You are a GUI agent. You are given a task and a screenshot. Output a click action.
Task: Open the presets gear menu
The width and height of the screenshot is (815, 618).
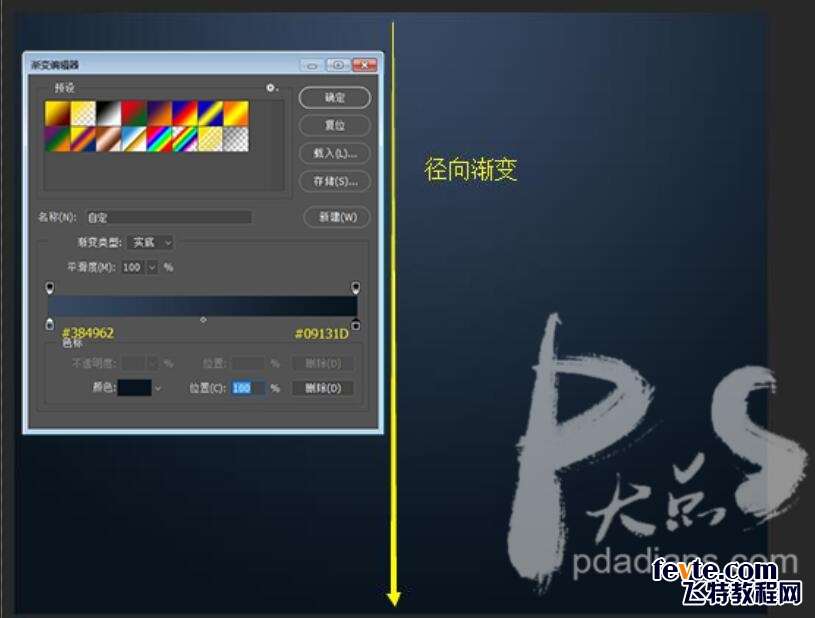click(272, 88)
